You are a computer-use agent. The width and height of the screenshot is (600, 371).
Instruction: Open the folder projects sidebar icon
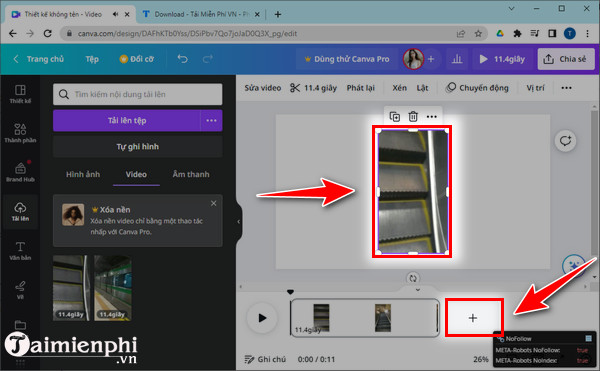click(x=20, y=325)
